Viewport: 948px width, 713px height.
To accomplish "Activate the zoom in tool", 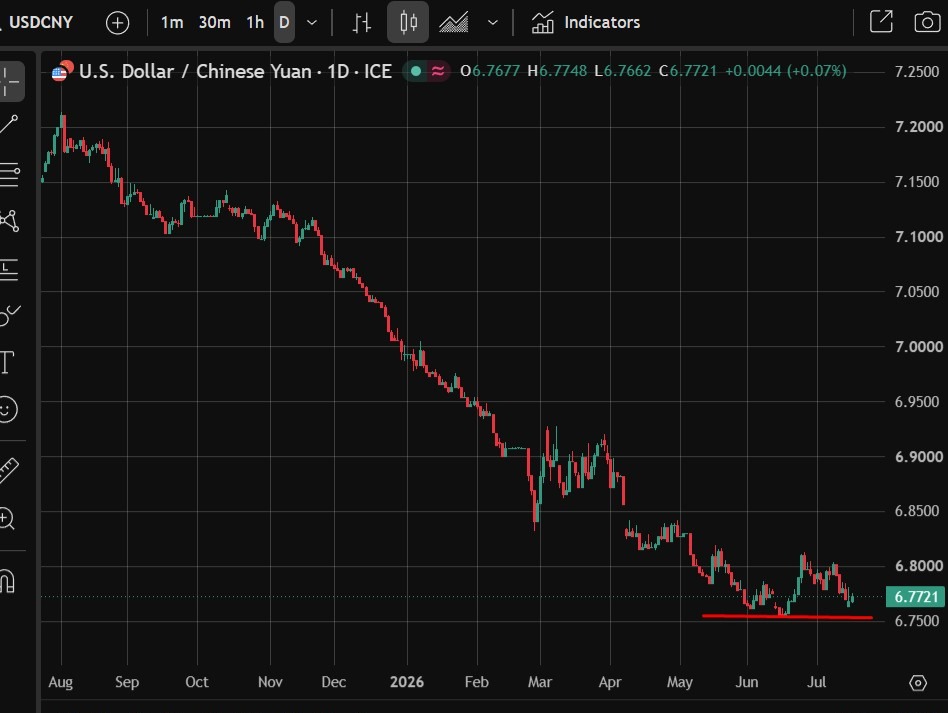I will click(x=7, y=519).
